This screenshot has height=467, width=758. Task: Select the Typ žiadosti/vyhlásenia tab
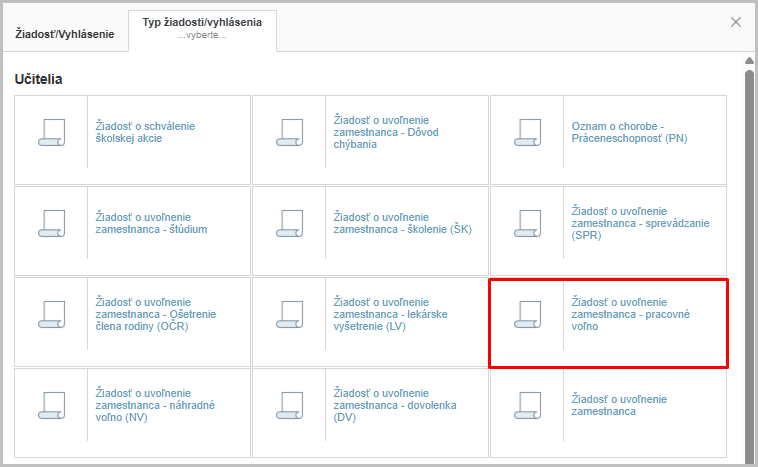click(202, 28)
